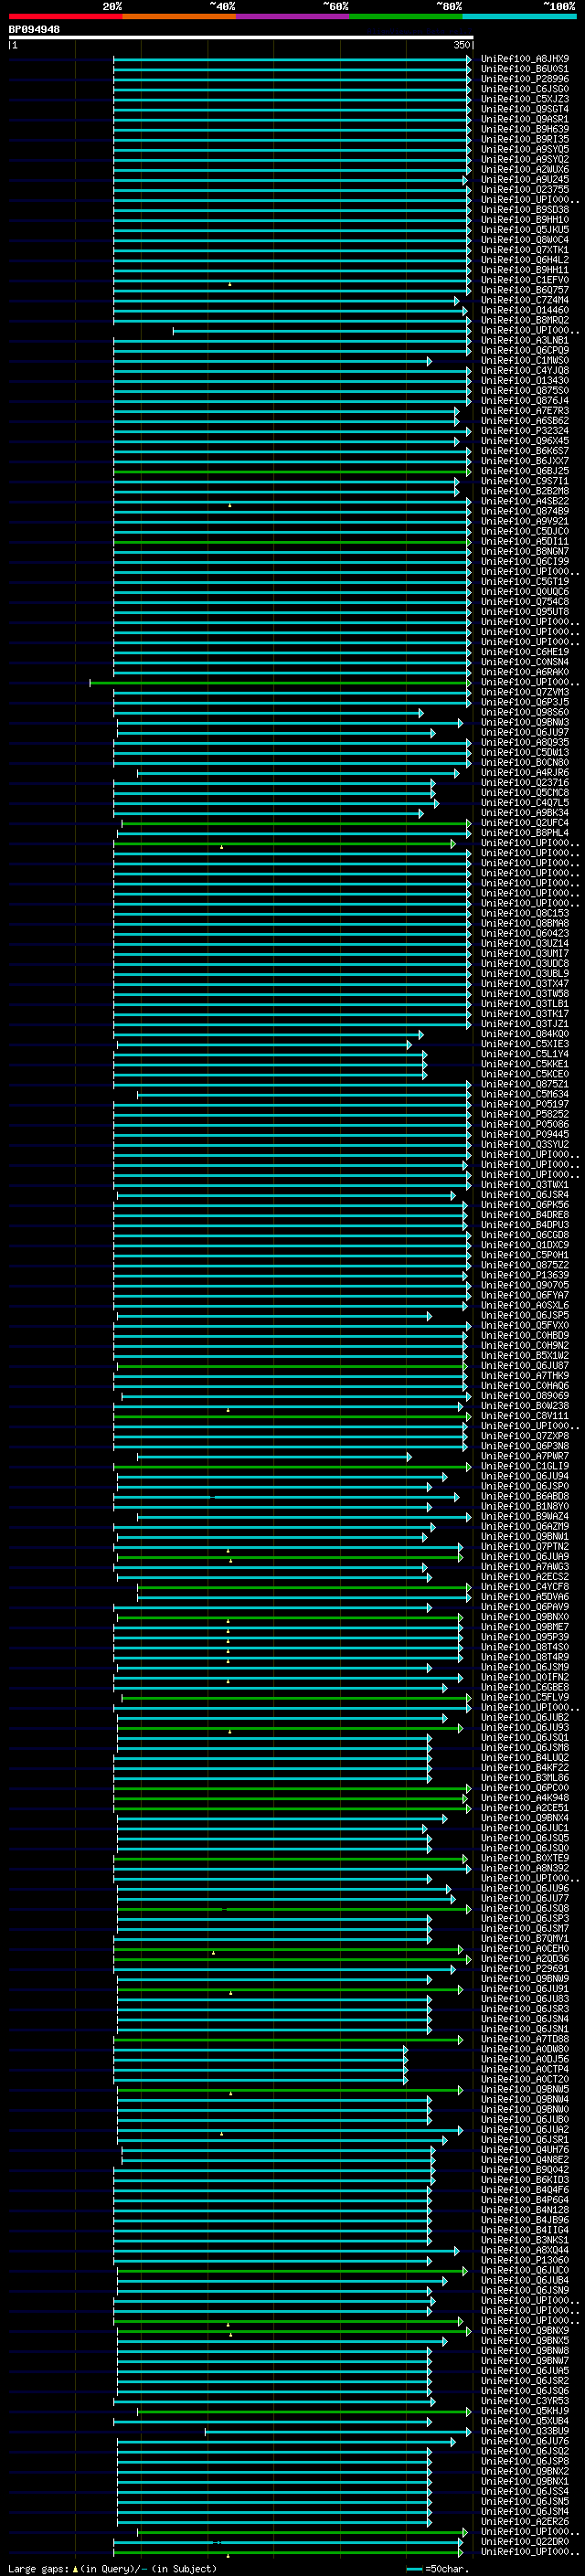Click hit UniRef100_A6RAK0
The width and height of the screenshot is (585, 2576).
525,672
